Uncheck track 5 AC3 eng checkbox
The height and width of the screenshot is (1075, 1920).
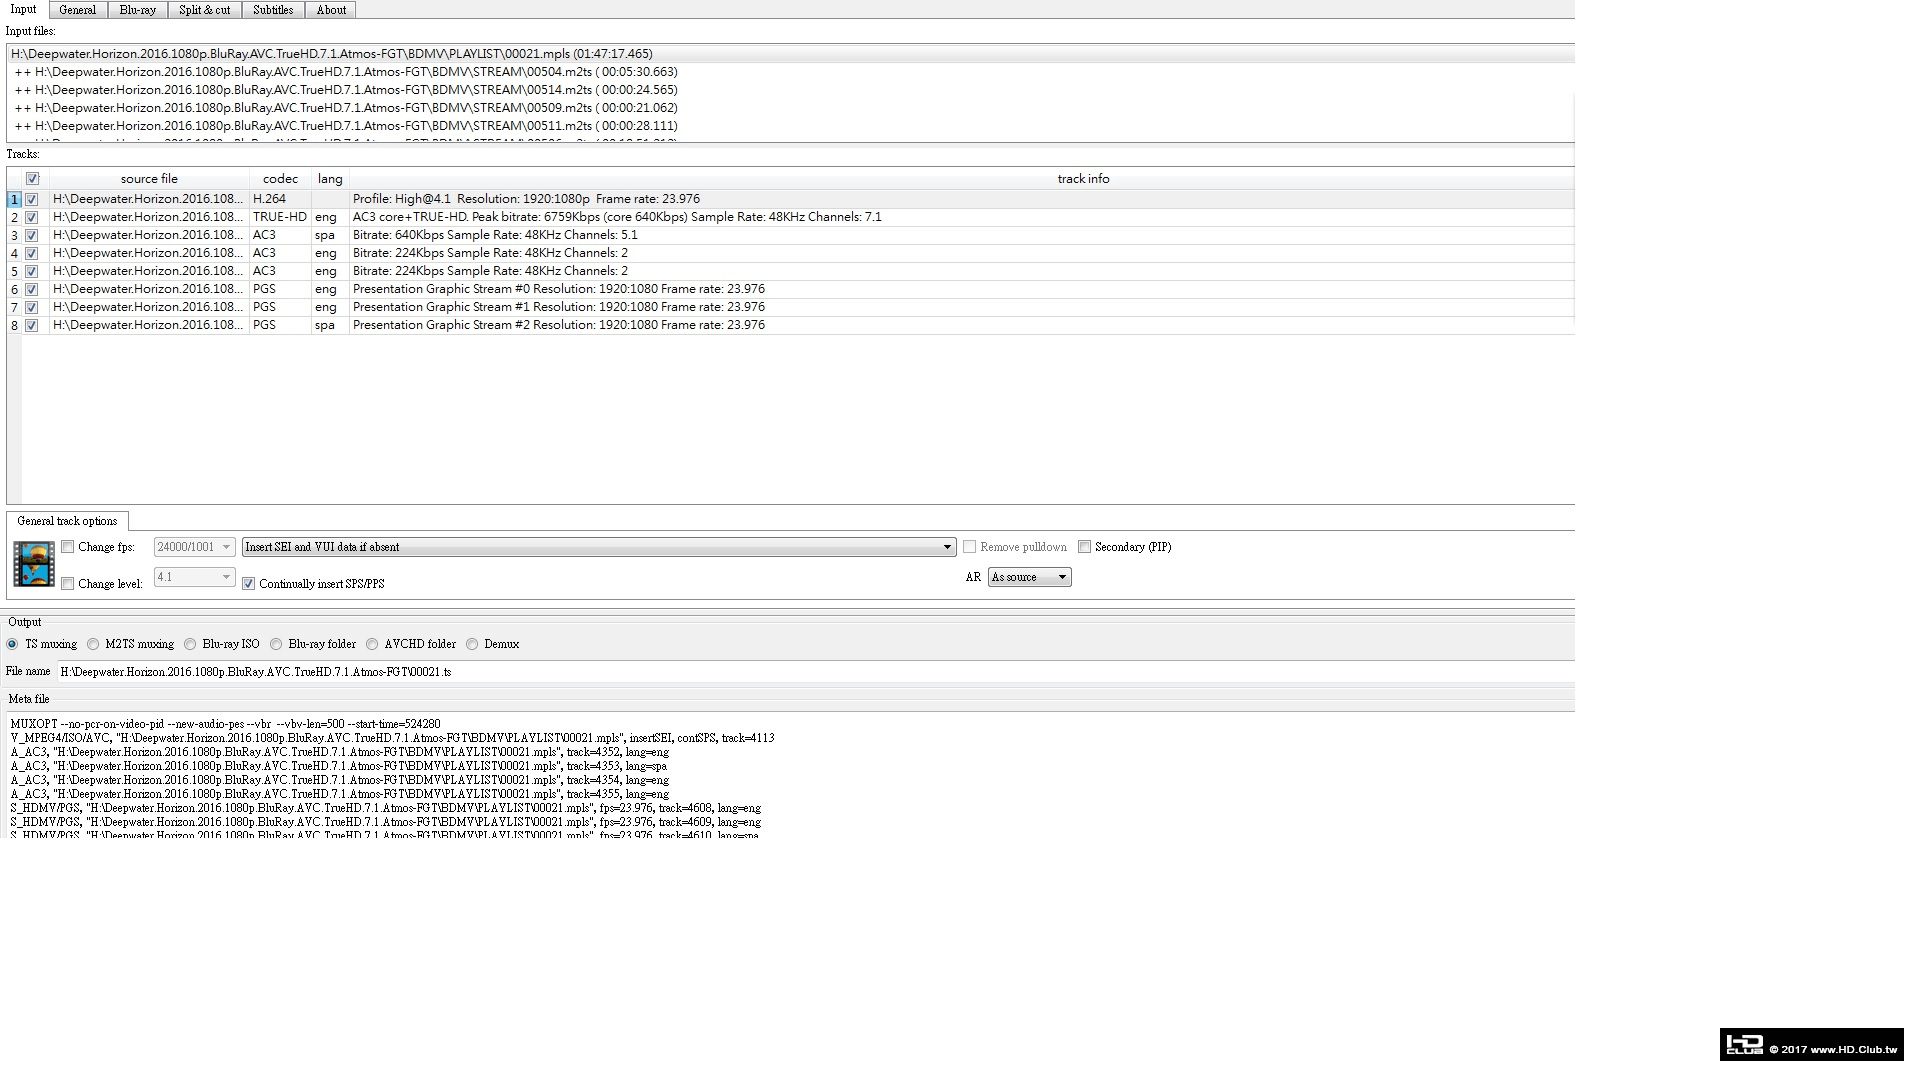[32, 271]
